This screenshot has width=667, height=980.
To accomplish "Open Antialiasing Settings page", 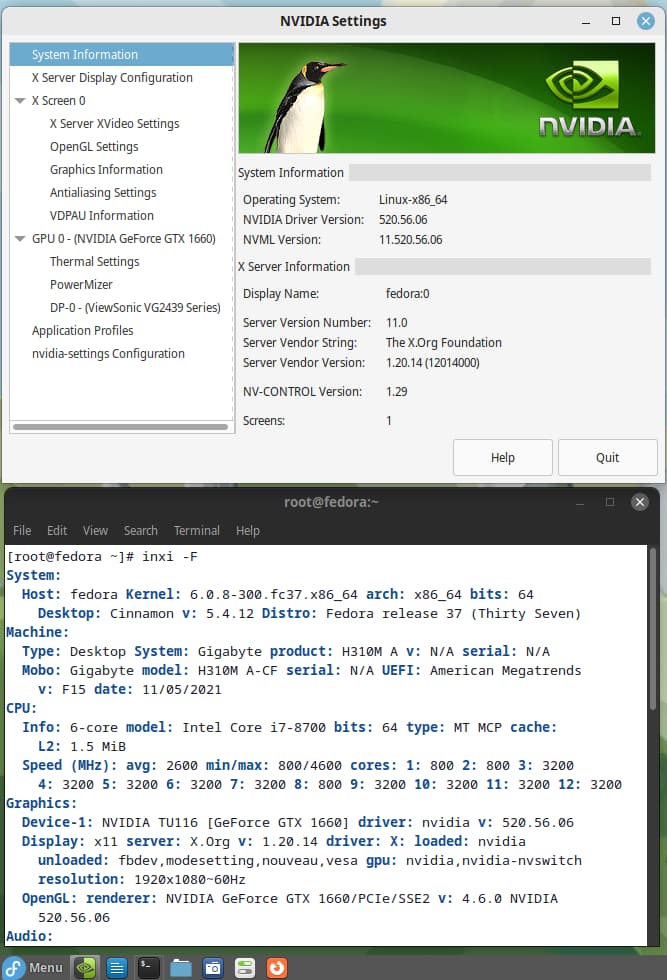I will (x=103, y=192).
